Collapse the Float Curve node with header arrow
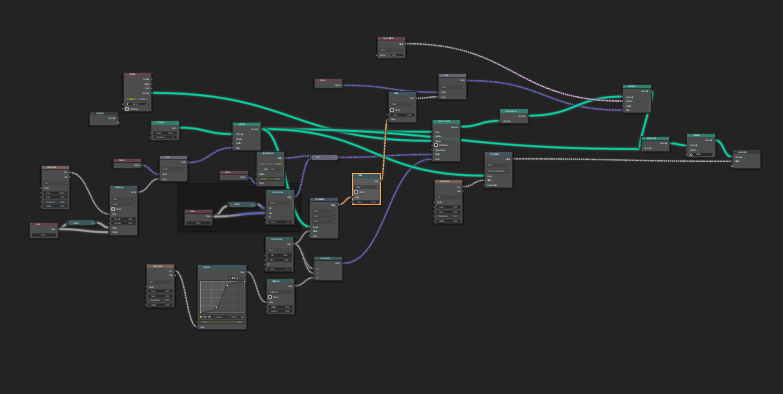The image size is (783, 394). pos(200,267)
